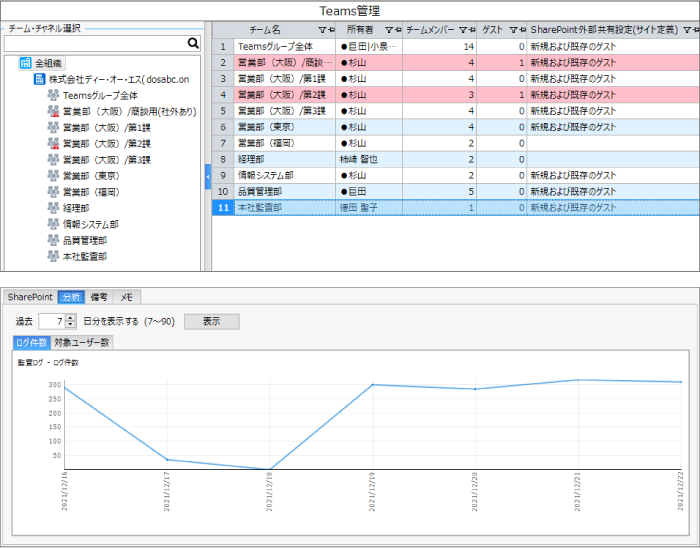
Task: Click the 2021/12/21 data point on chart
Action: coord(578,380)
